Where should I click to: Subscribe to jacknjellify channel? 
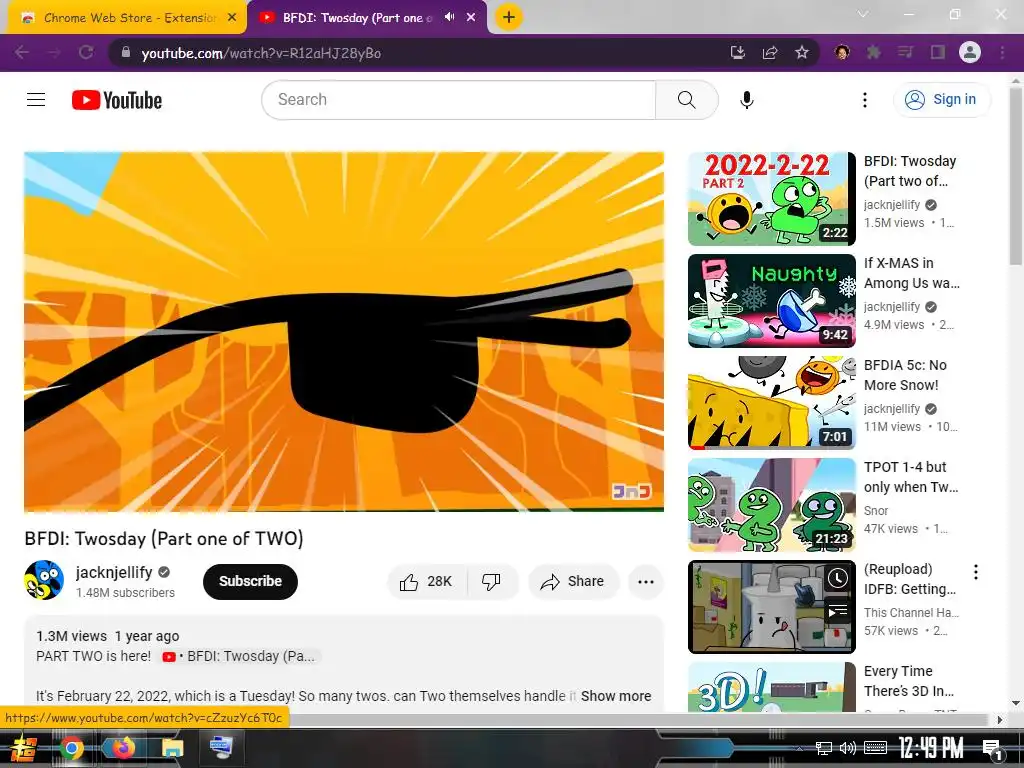(x=250, y=581)
